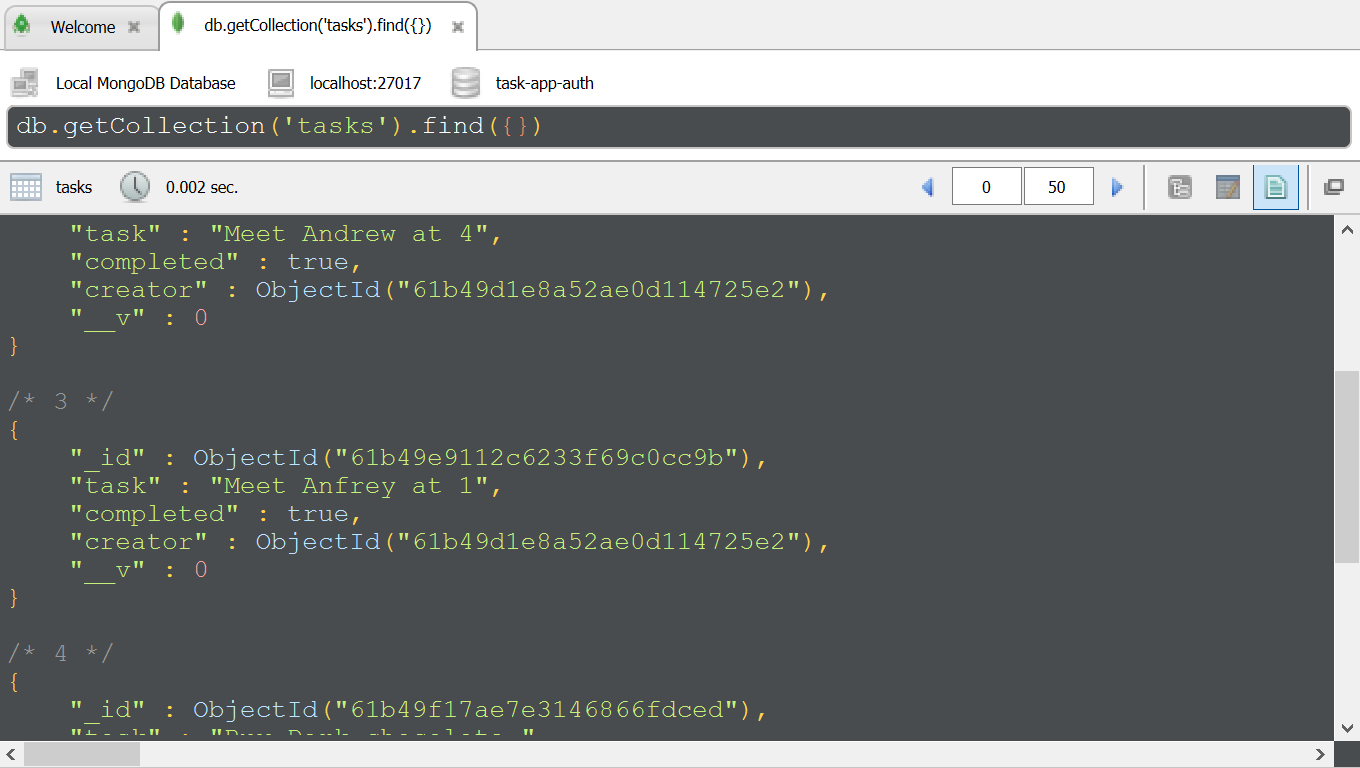Viewport: 1360px width, 768px height.
Task: Click the "localhost:27017" address label
Action: (x=366, y=83)
